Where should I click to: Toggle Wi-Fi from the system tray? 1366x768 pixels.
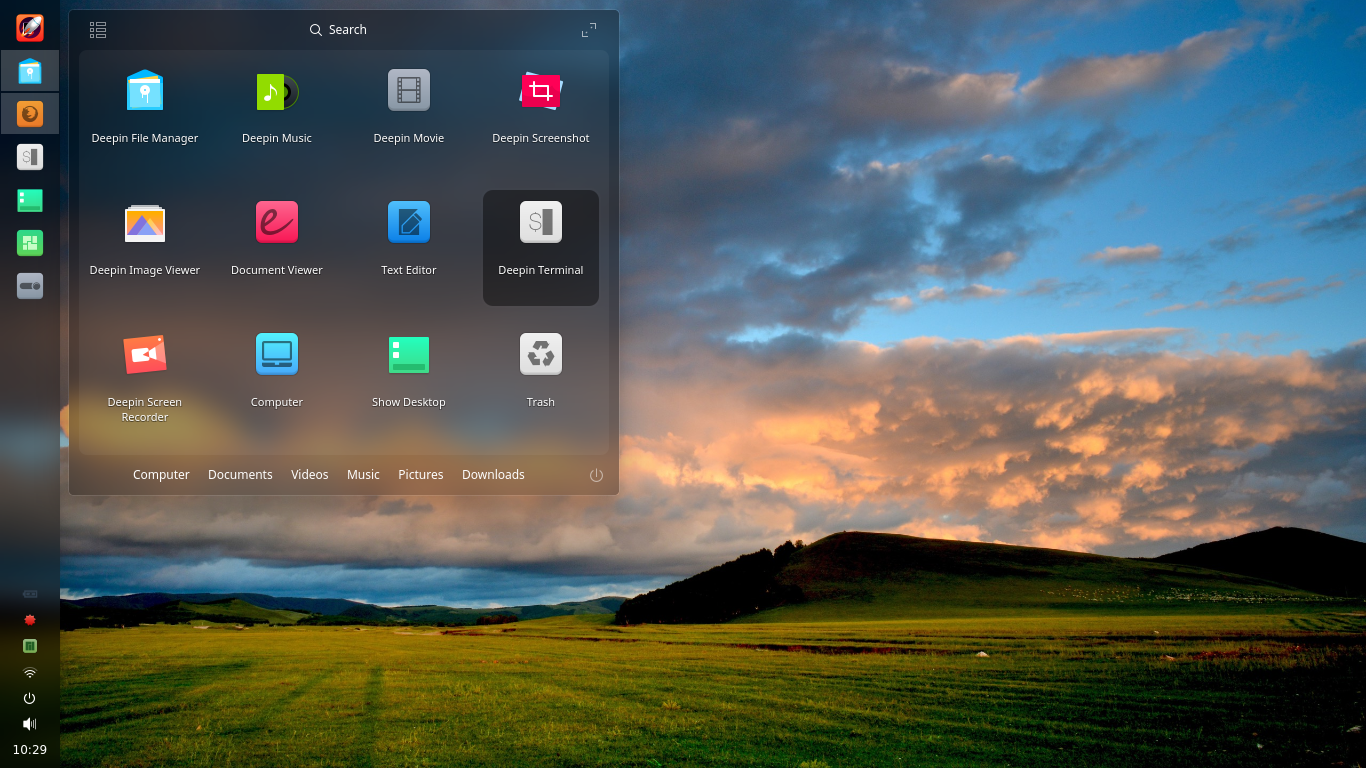[29, 673]
